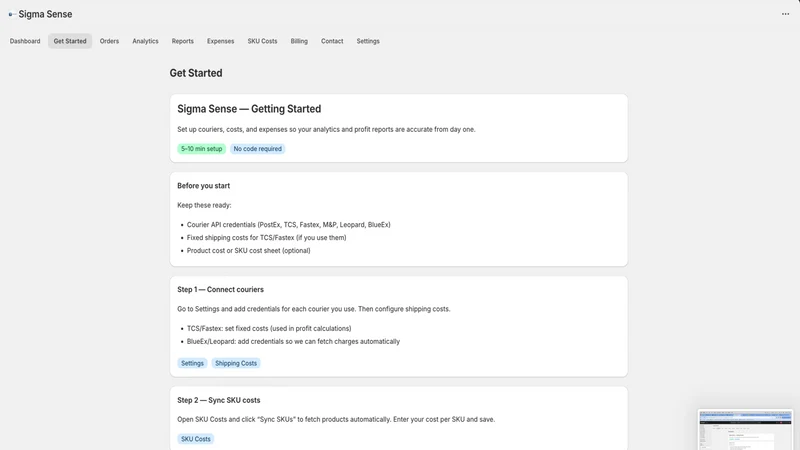Viewport: 800px width, 450px height.
Task: Click the Sigma Sense app logo icon
Action: coord(12,14)
